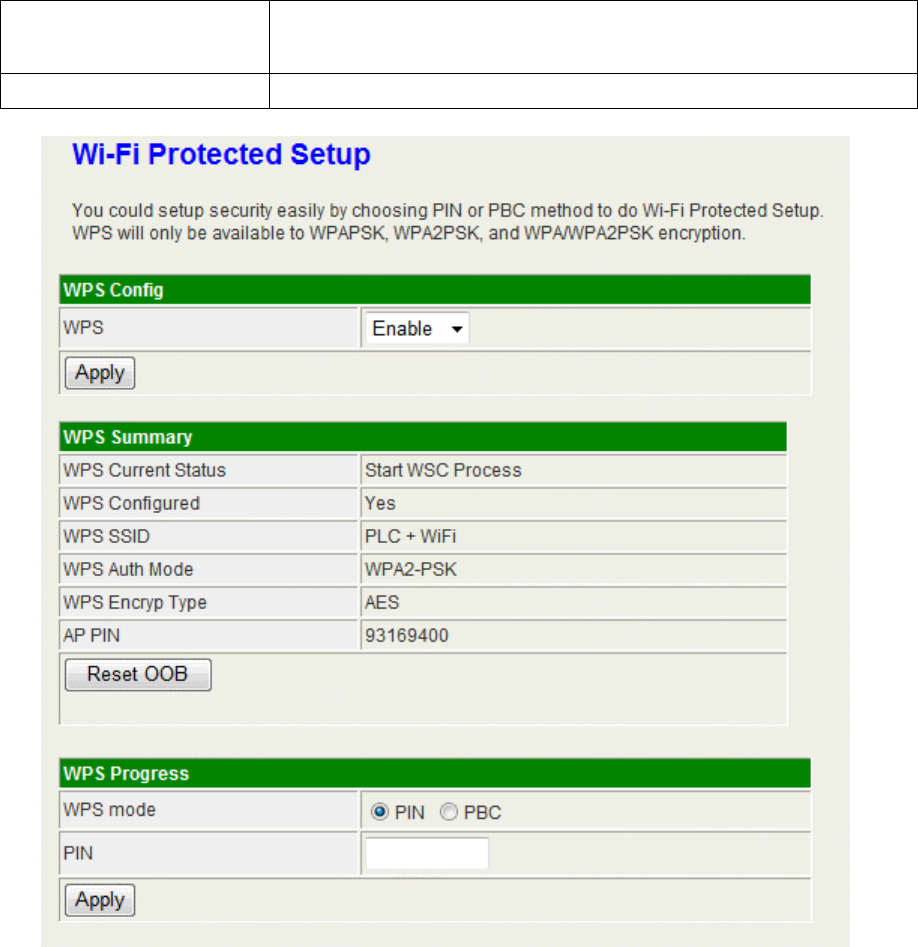Image resolution: width=918 pixels, height=947 pixels.
Task: Click the WPS Config section header
Action: pyautogui.click(x=435, y=290)
